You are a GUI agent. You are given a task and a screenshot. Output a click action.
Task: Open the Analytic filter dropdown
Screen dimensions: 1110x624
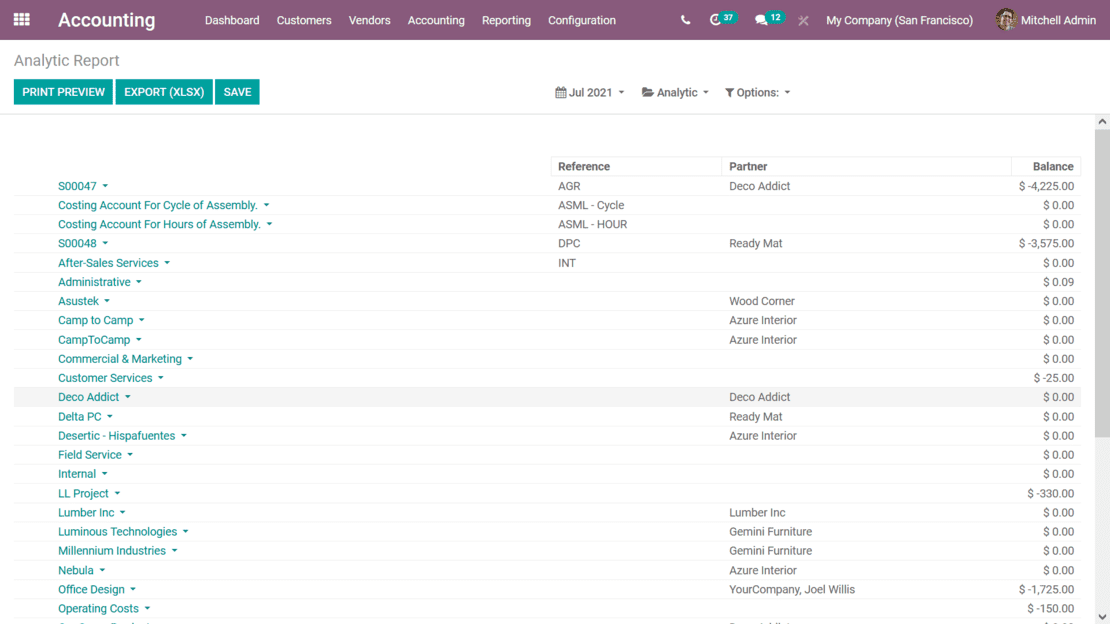pos(675,93)
